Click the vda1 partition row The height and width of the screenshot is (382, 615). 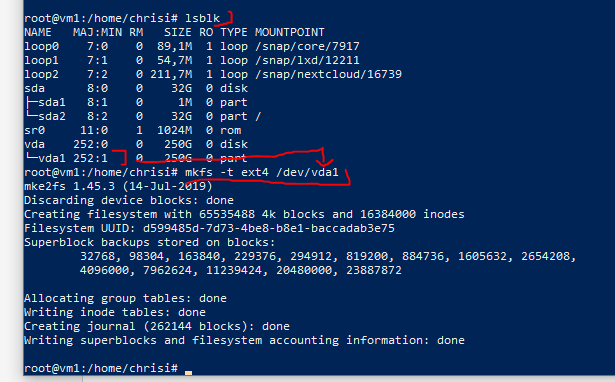point(136,158)
